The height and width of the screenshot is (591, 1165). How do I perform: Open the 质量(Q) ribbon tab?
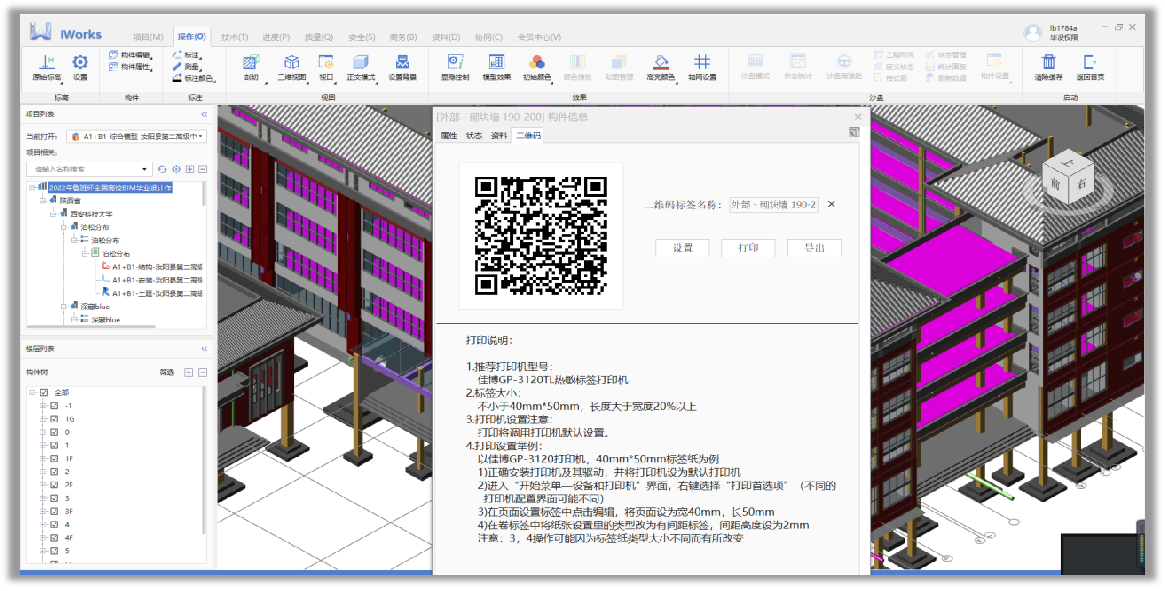(x=319, y=36)
